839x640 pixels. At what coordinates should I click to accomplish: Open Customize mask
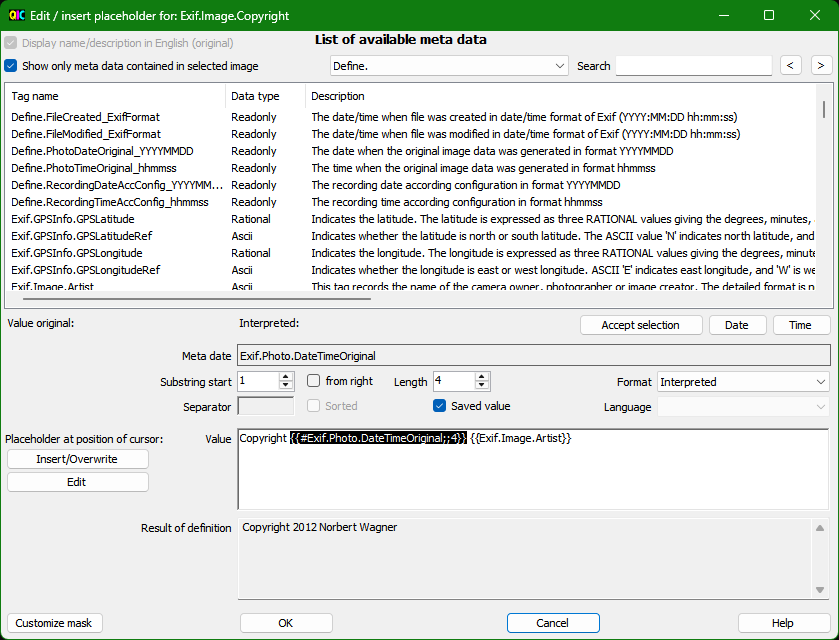(54, 623)
